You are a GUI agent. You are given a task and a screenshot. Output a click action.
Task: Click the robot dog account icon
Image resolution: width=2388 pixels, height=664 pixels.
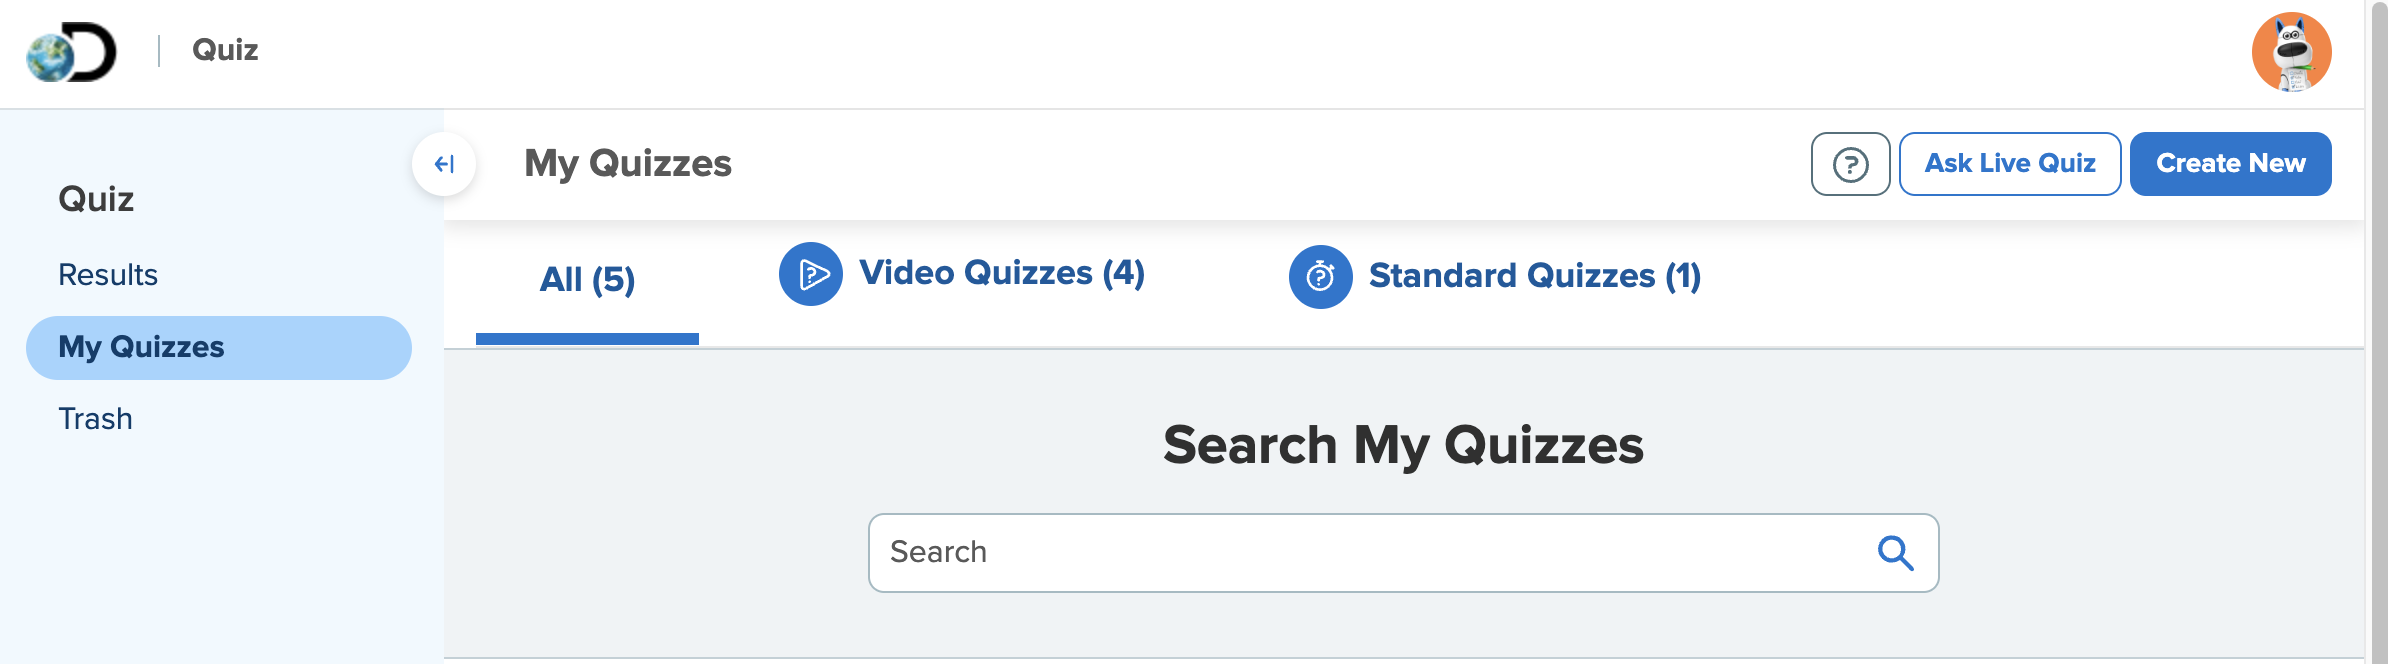click(2295, 53)
